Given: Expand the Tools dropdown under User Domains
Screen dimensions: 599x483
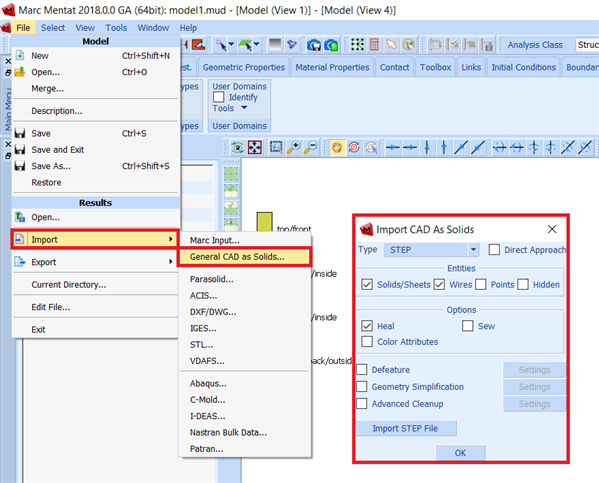Looking at the screenshot, I should pos(230,108).
